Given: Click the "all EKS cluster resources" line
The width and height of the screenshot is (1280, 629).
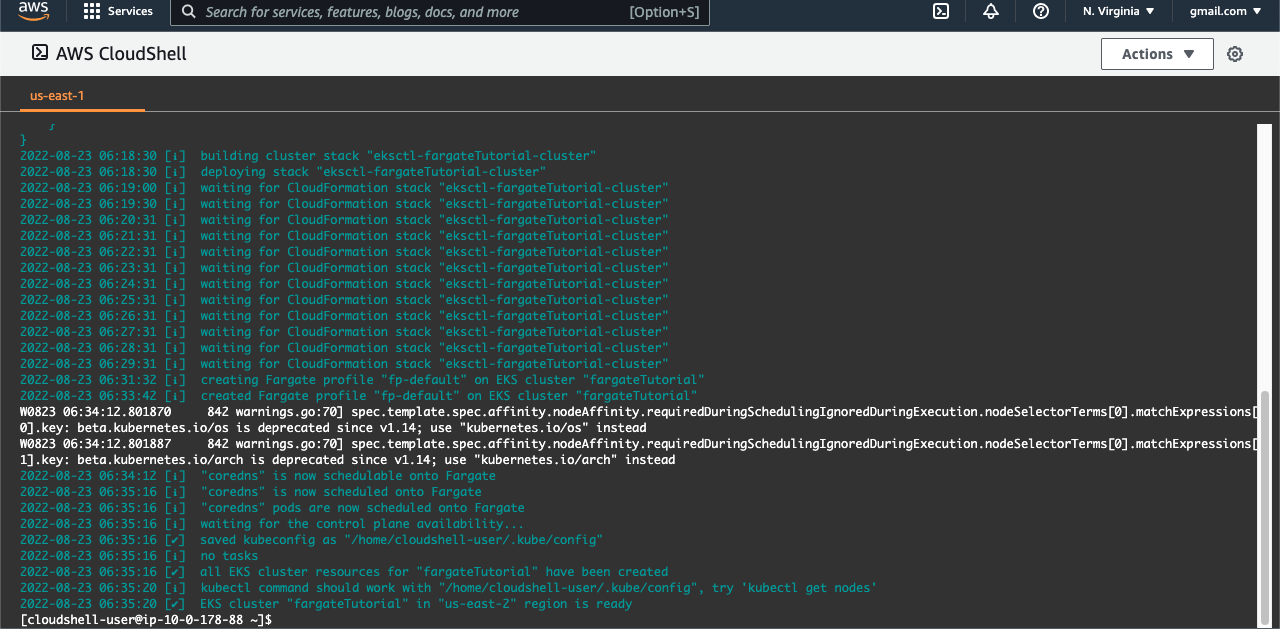Looking at the screenshot, I should (x=344, y=572).
